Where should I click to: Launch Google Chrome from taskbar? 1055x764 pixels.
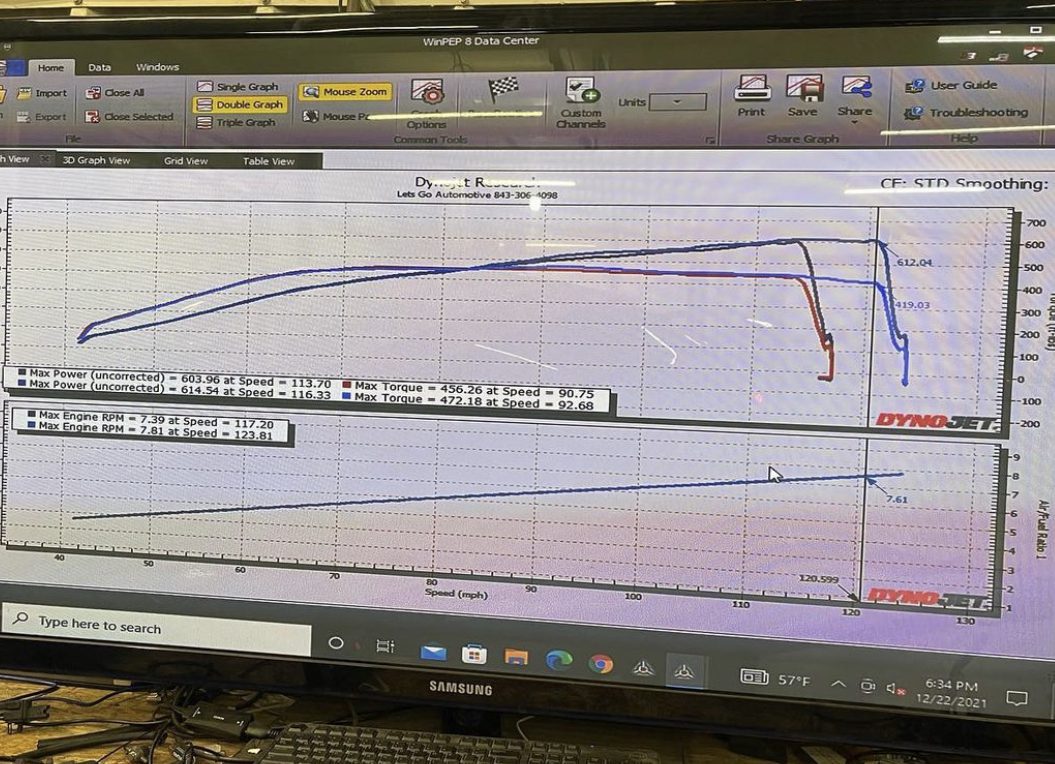pyautogui.click(x=600, y=664)
